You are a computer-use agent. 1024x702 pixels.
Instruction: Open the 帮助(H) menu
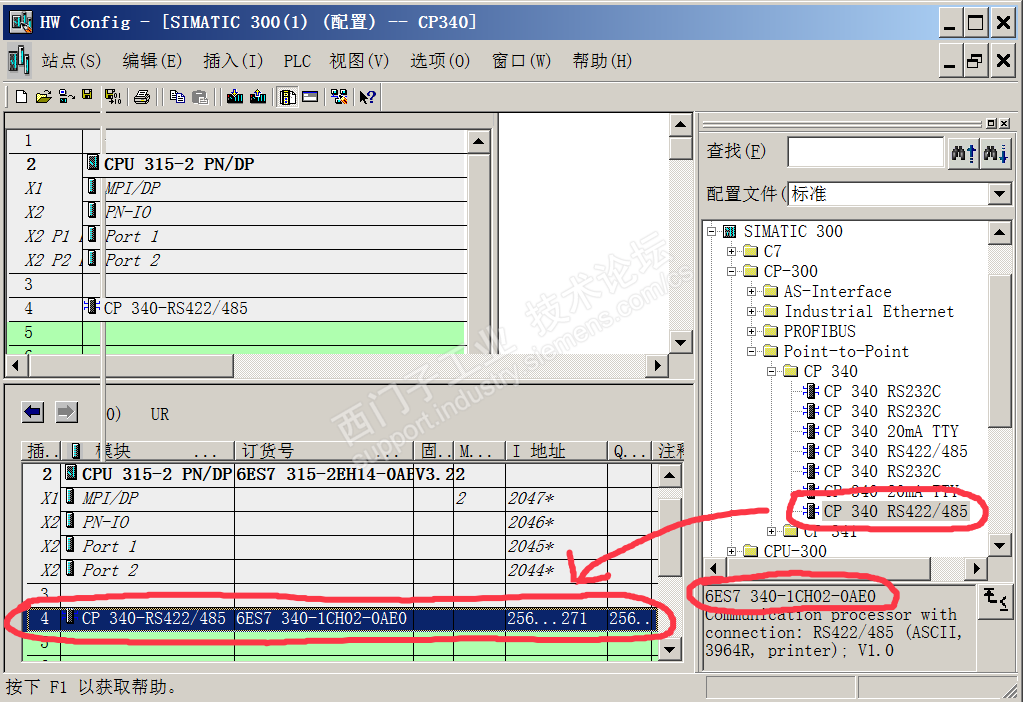click(602, 61)
